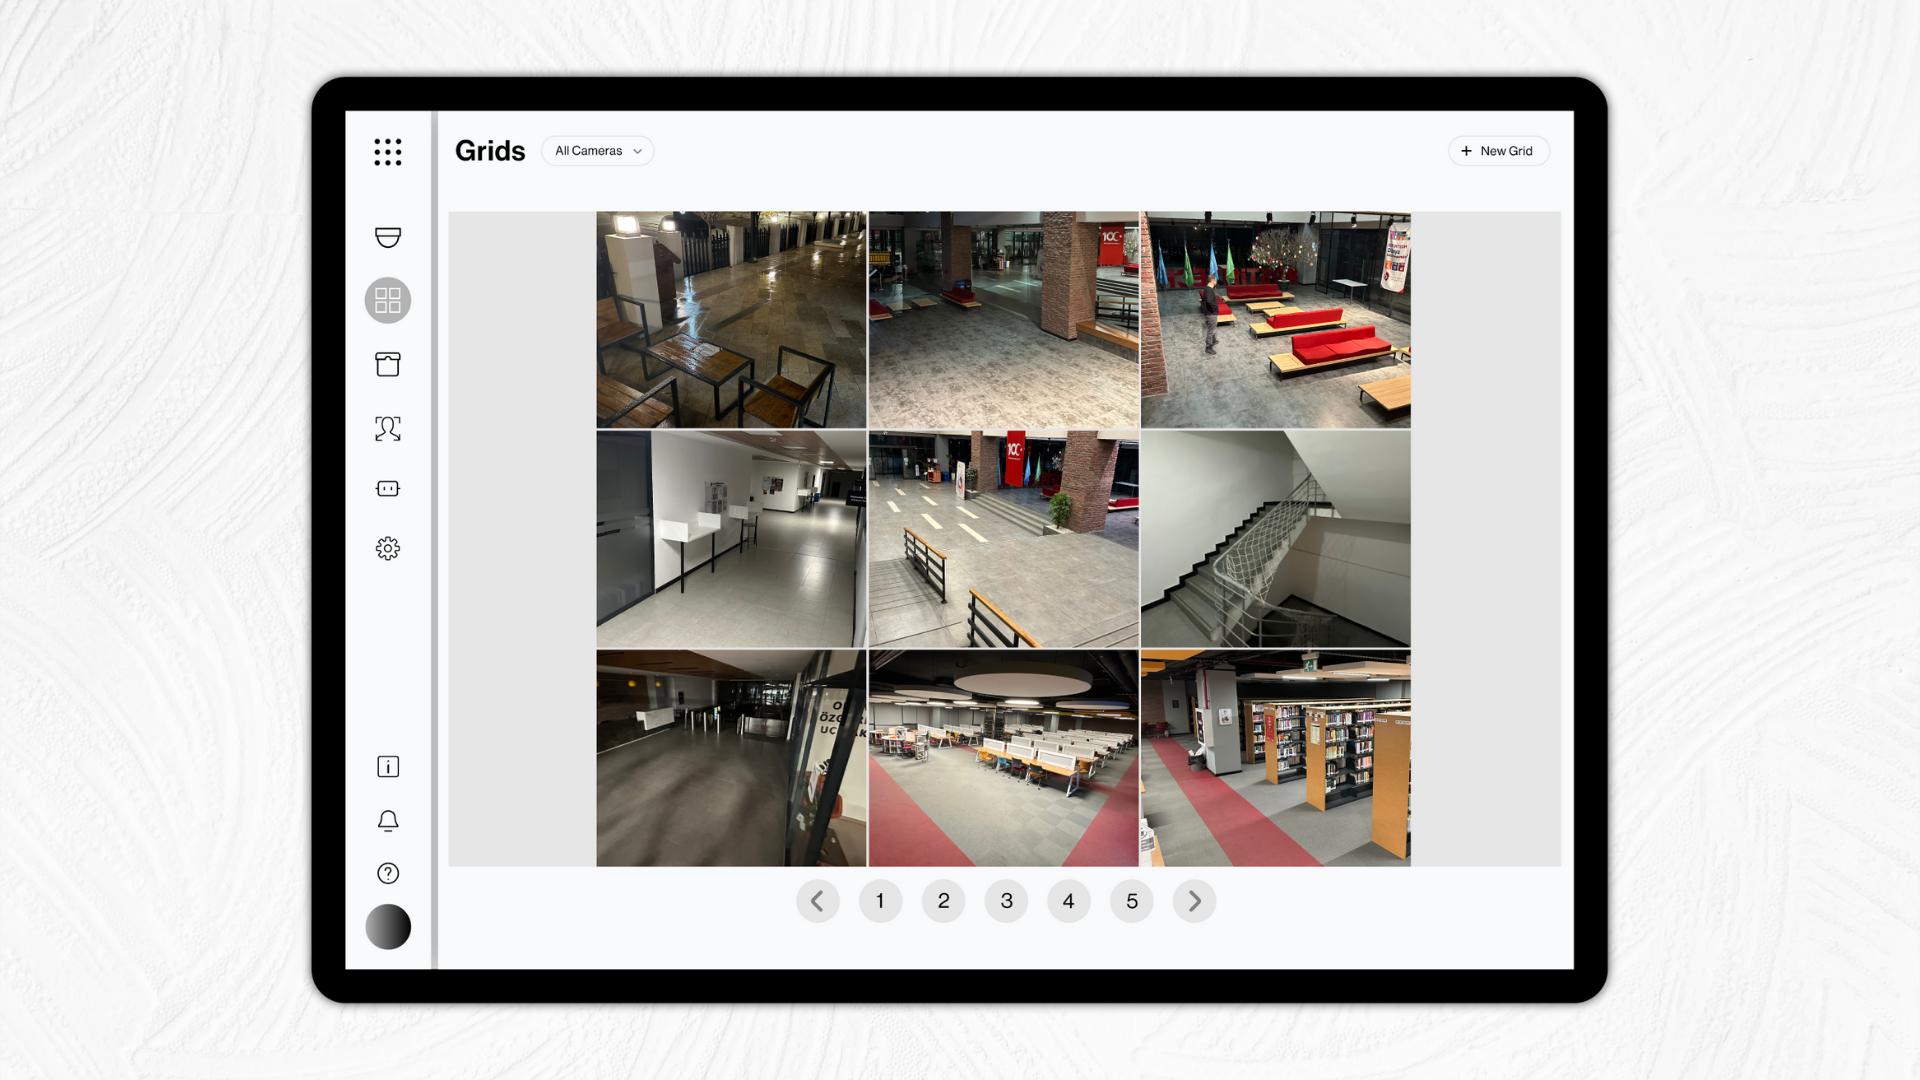Click the info panel icon
Image resolution: width=1920 pixels, height=1080 pixels.
click(x=388, y=766)
